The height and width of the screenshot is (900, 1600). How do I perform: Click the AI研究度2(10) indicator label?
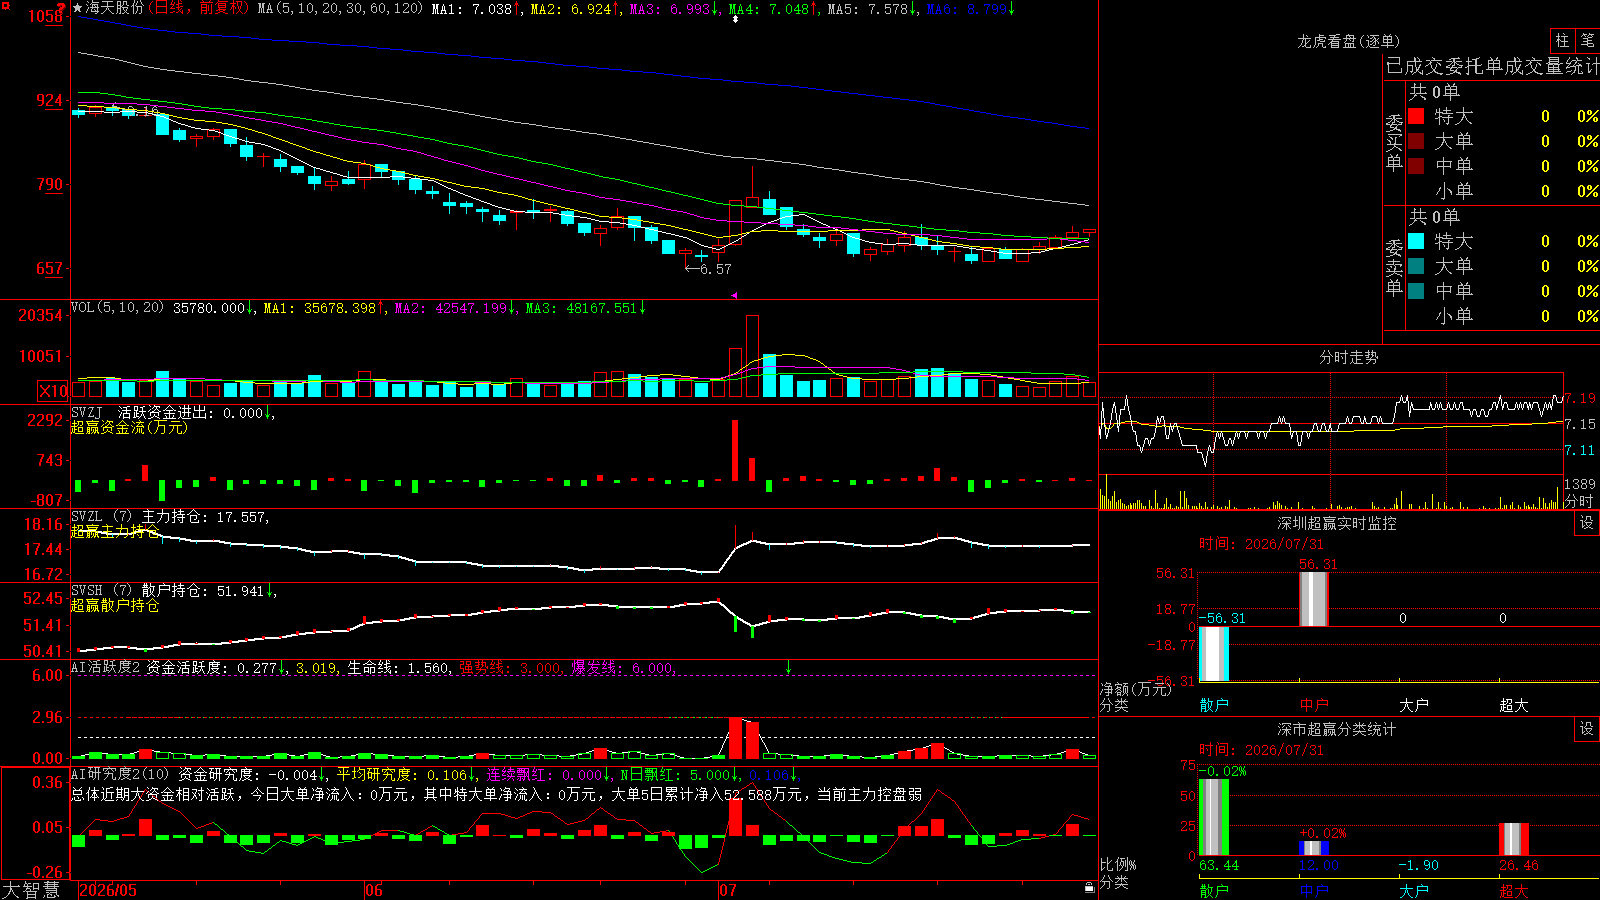click(120, 774)
